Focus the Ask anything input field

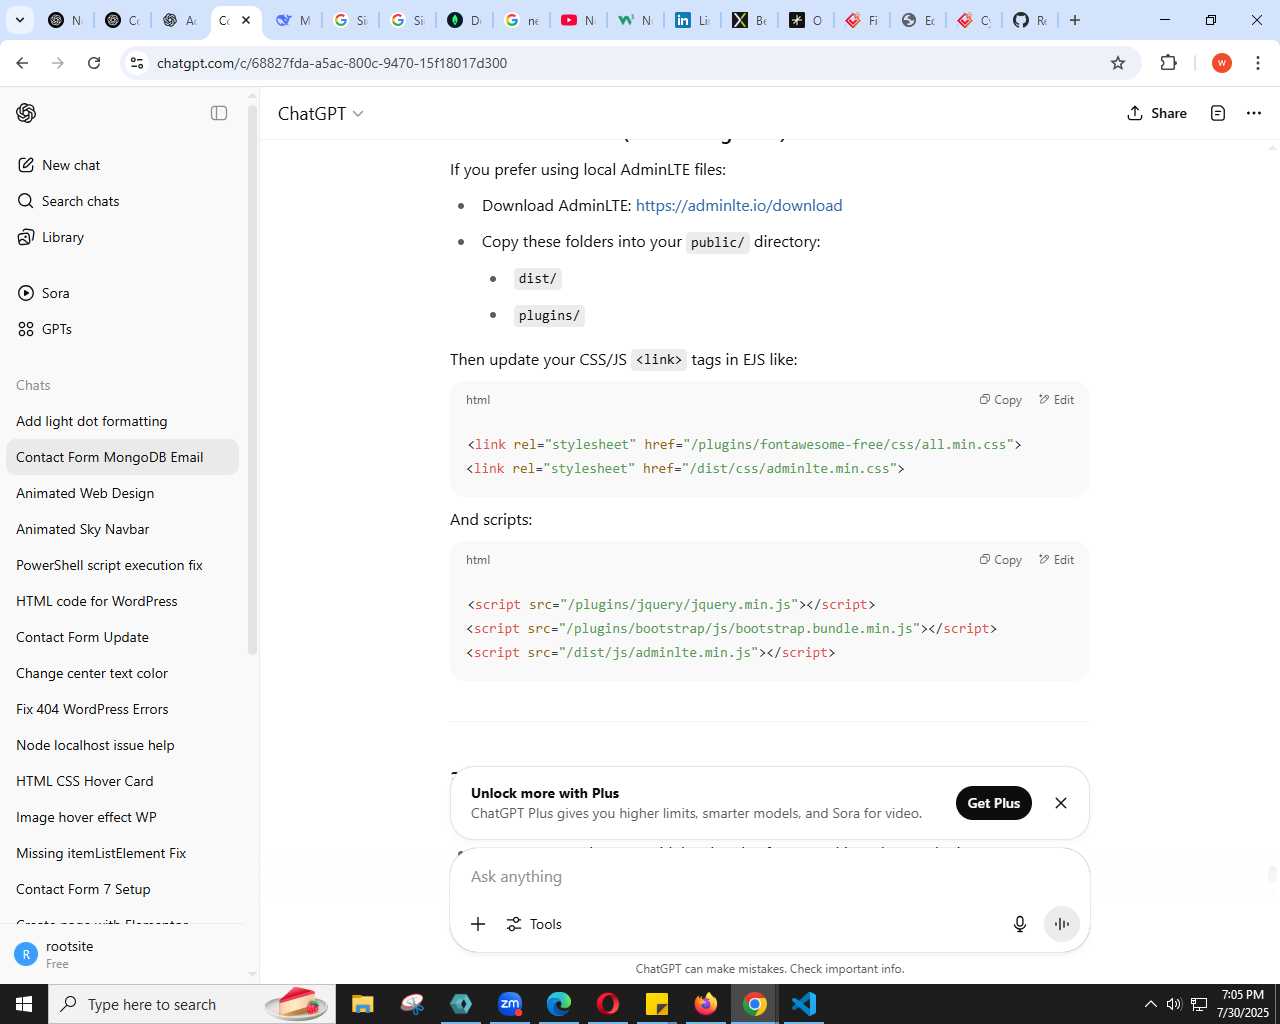pyautogui.click(x=769, y=877)
